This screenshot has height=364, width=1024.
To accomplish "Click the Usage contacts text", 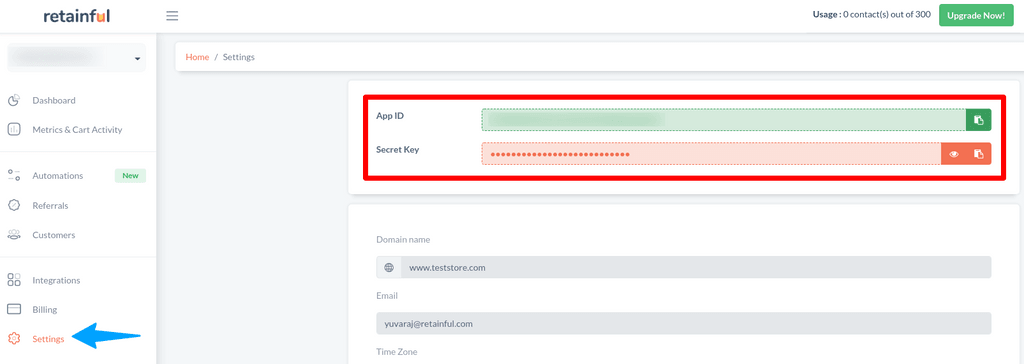I will (x=871, y=14).
